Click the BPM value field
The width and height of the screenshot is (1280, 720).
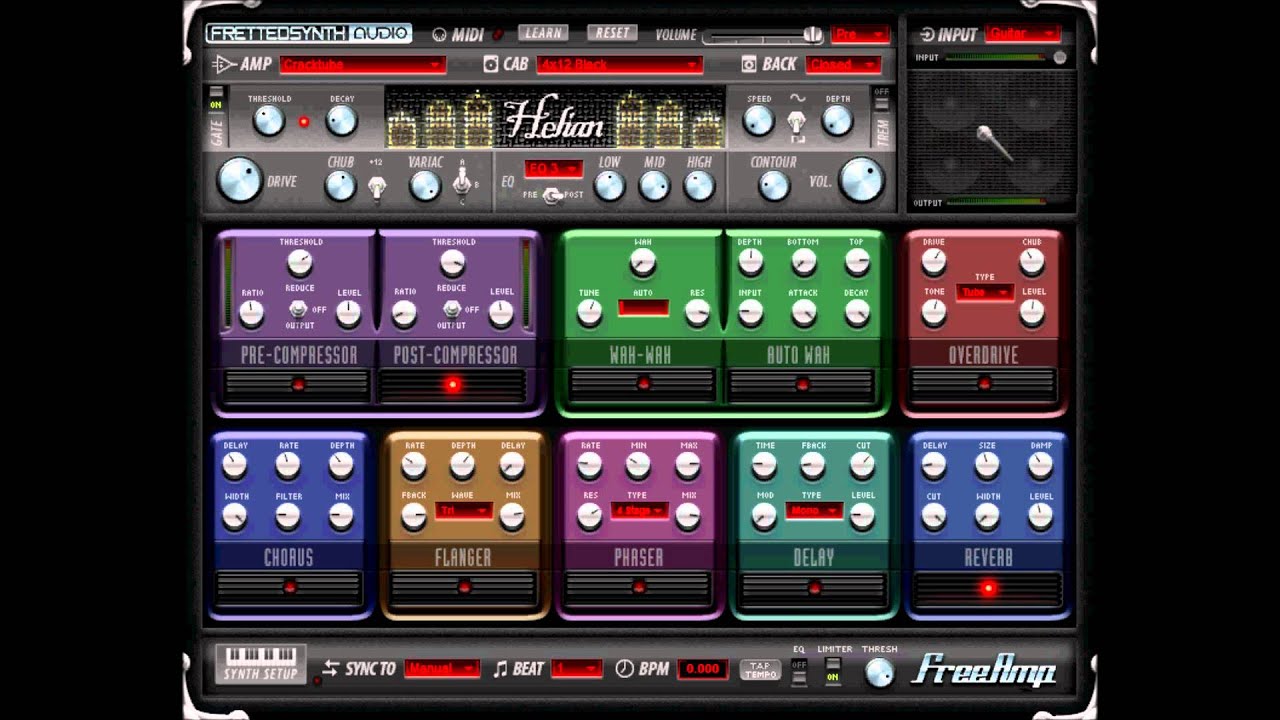[x=703, y=668]
